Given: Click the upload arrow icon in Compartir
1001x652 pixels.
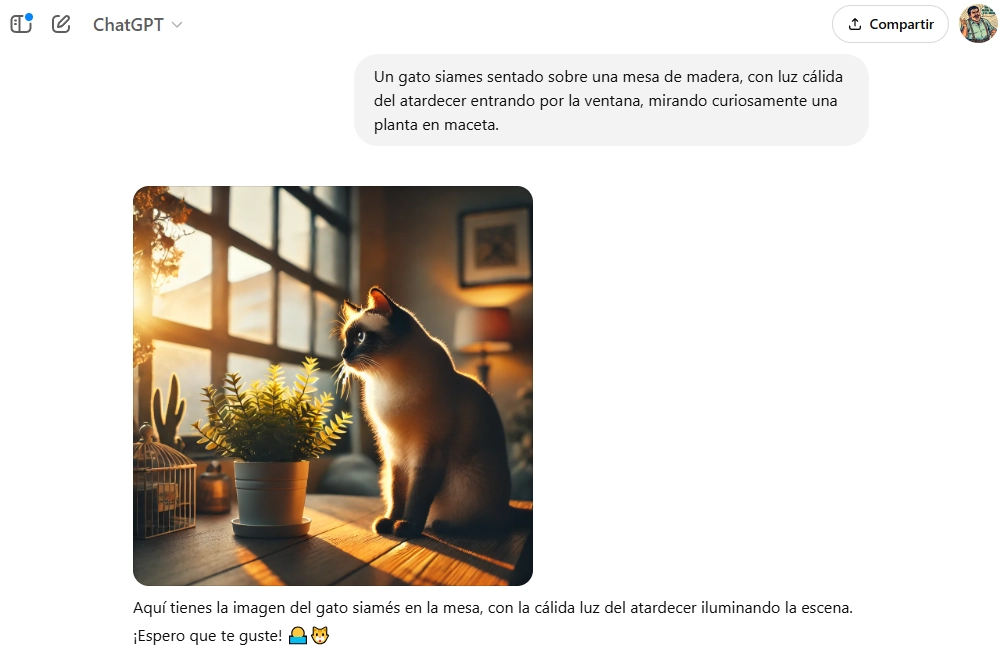Looking at the screenshot, I should 855,24.
